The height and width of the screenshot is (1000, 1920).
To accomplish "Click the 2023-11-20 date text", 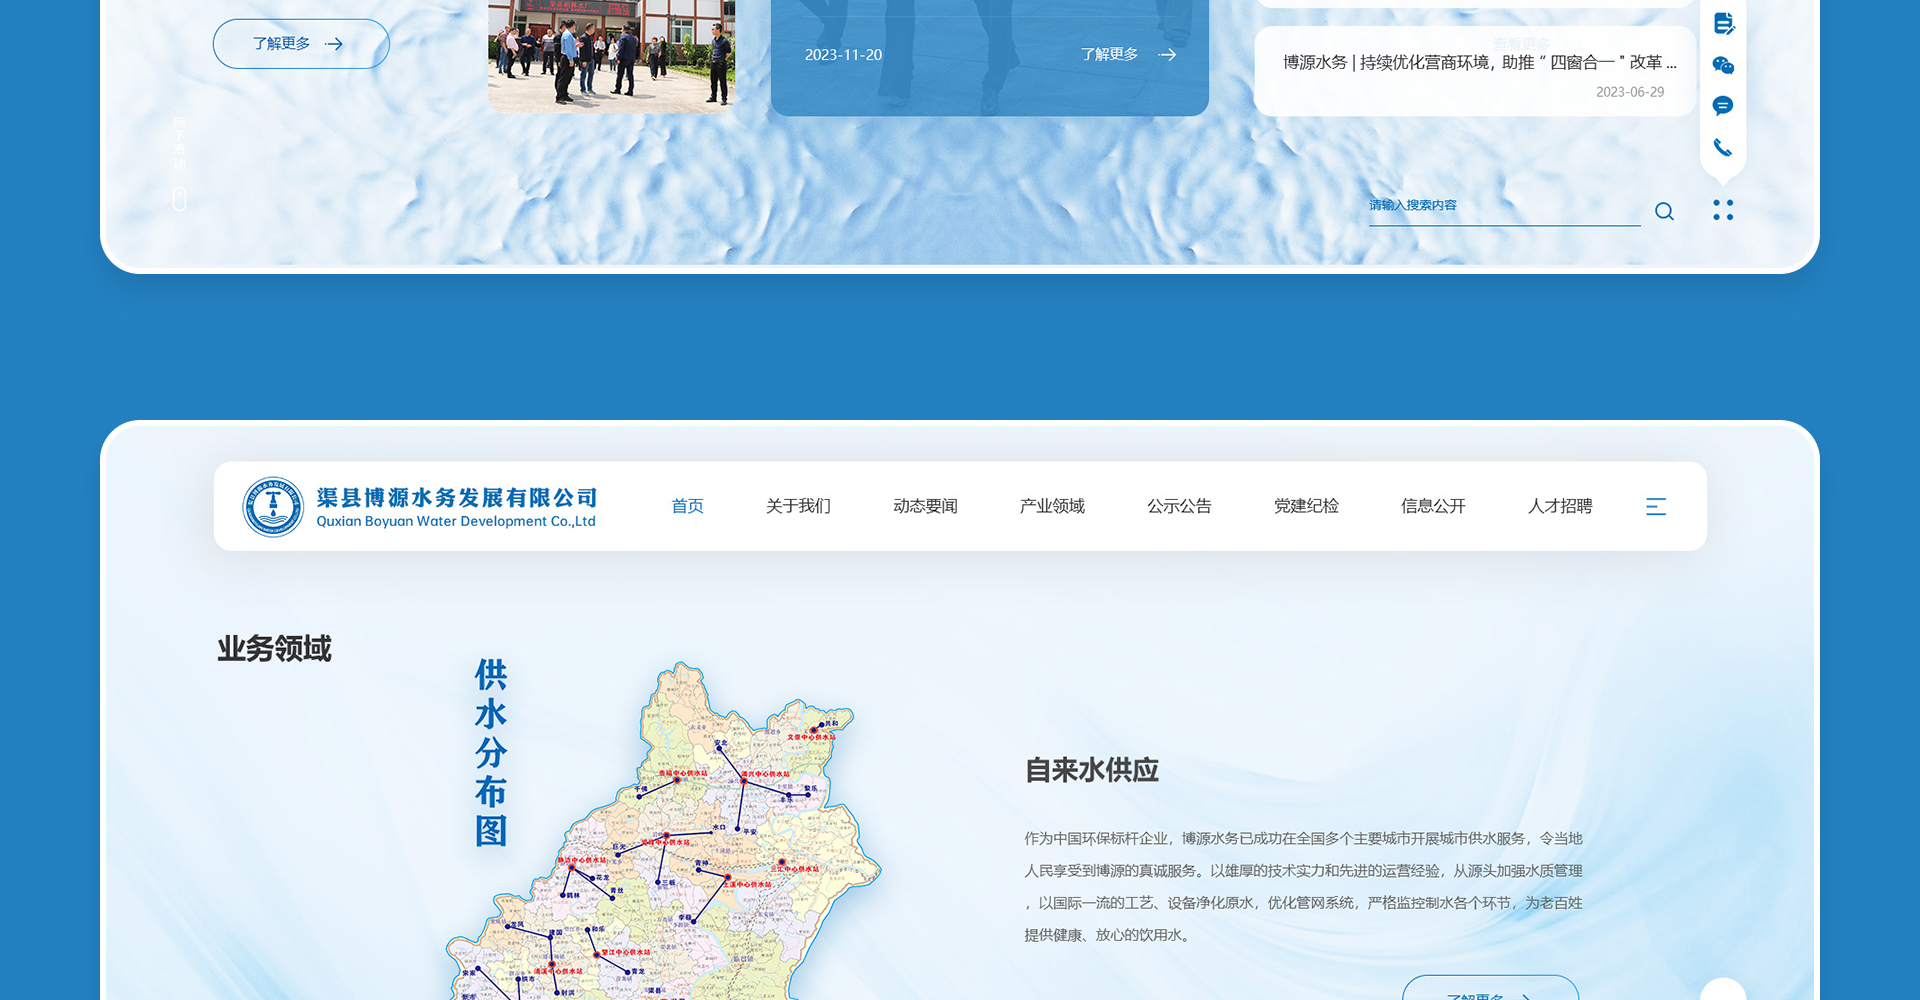I will coord(843,55).
